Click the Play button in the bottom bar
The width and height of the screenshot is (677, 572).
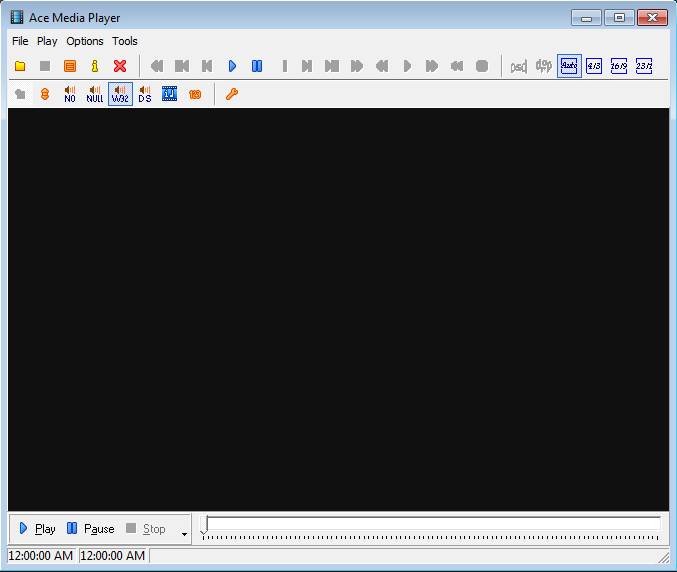[37, 528]
